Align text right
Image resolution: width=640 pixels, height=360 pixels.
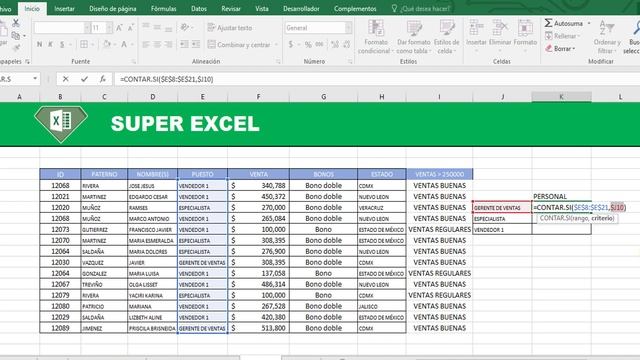pyautogui.click(x=169, y=44)
